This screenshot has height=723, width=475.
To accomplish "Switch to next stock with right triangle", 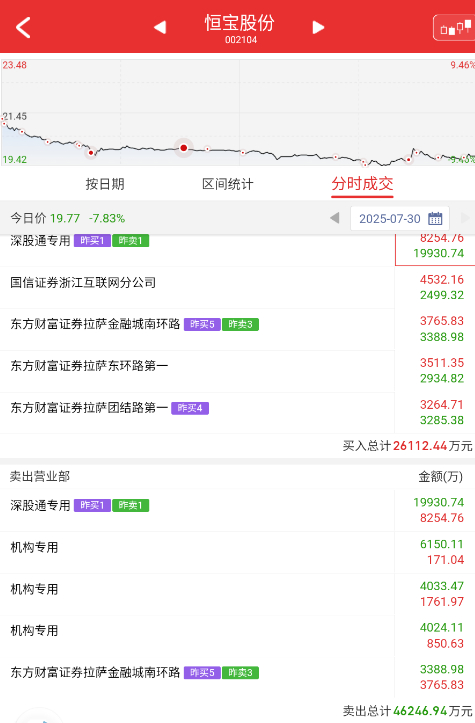I will click(318, 27).
